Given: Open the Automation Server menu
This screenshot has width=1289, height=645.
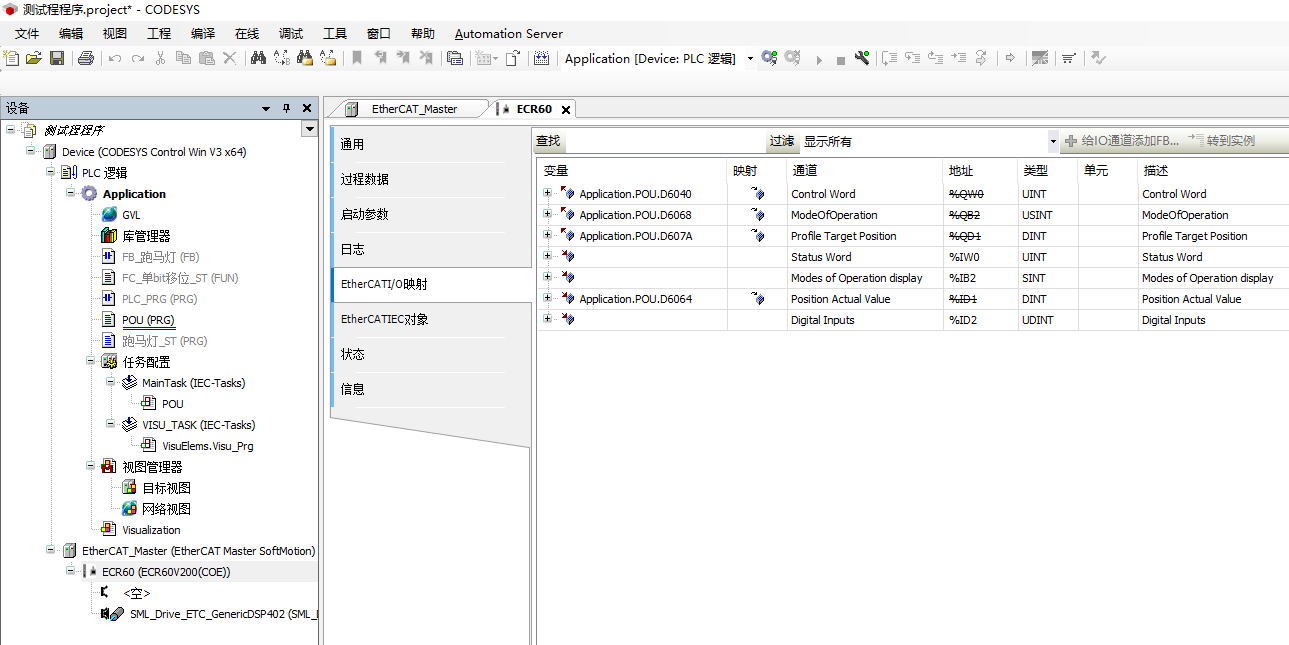Looking at the screenshot, I should point(509,33).
